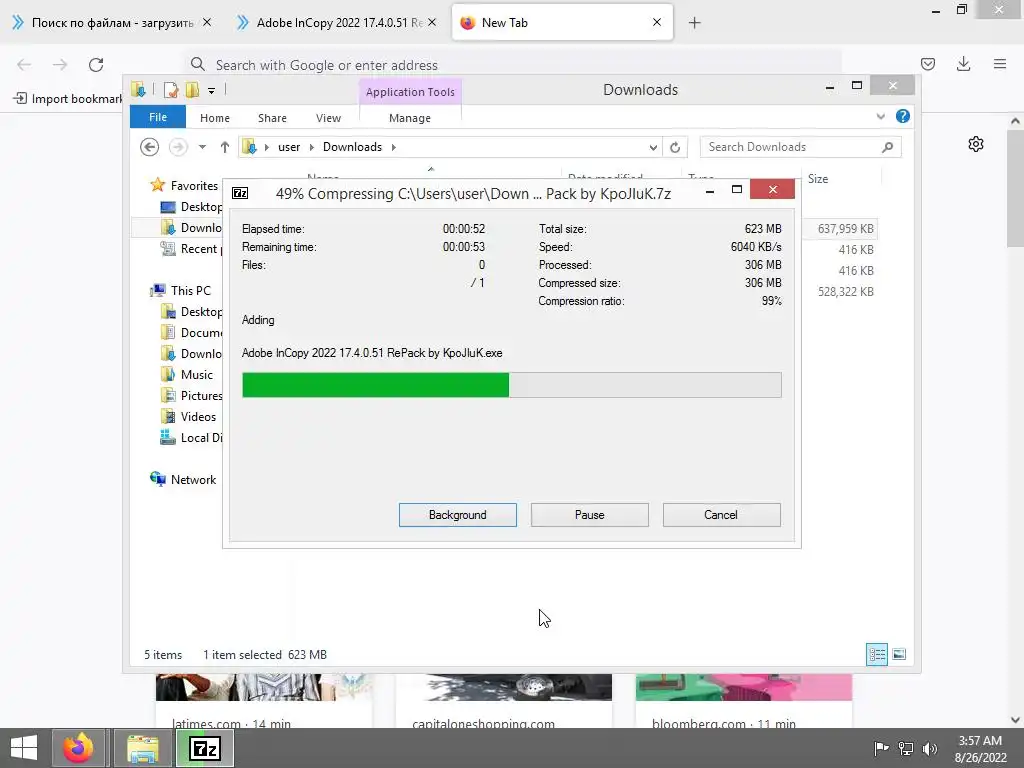Open Pocket save icon in Firefox

point(927,64)
